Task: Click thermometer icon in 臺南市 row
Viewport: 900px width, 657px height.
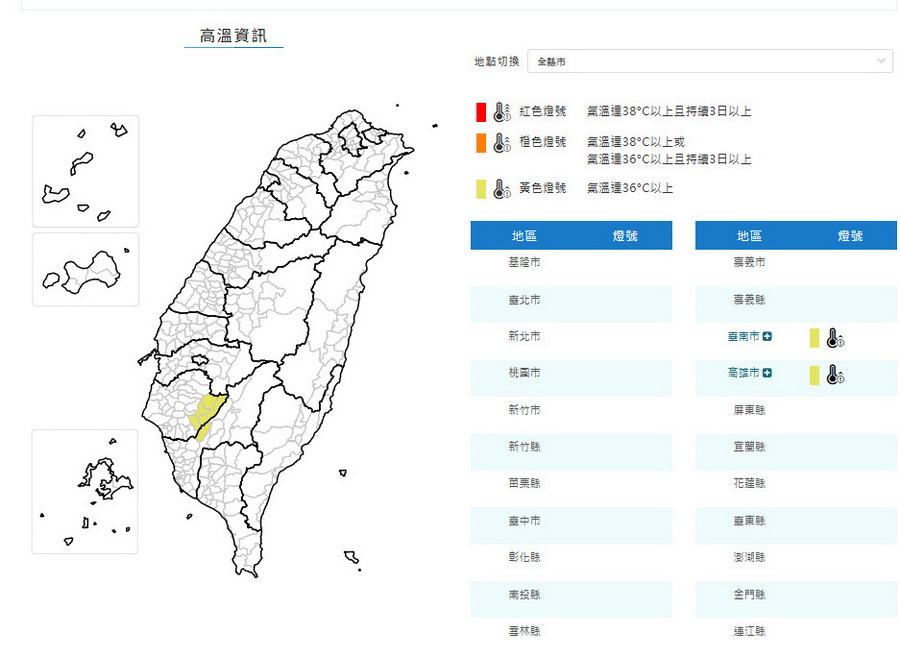Action: pos(835,339)
